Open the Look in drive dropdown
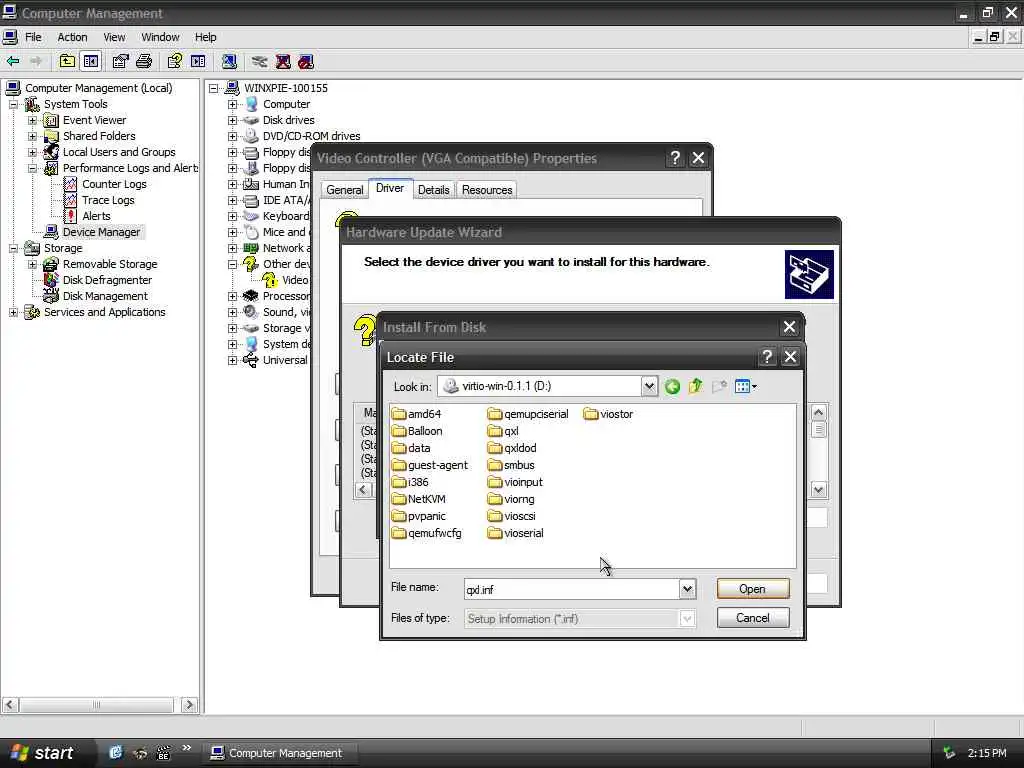 coord(648,386)
